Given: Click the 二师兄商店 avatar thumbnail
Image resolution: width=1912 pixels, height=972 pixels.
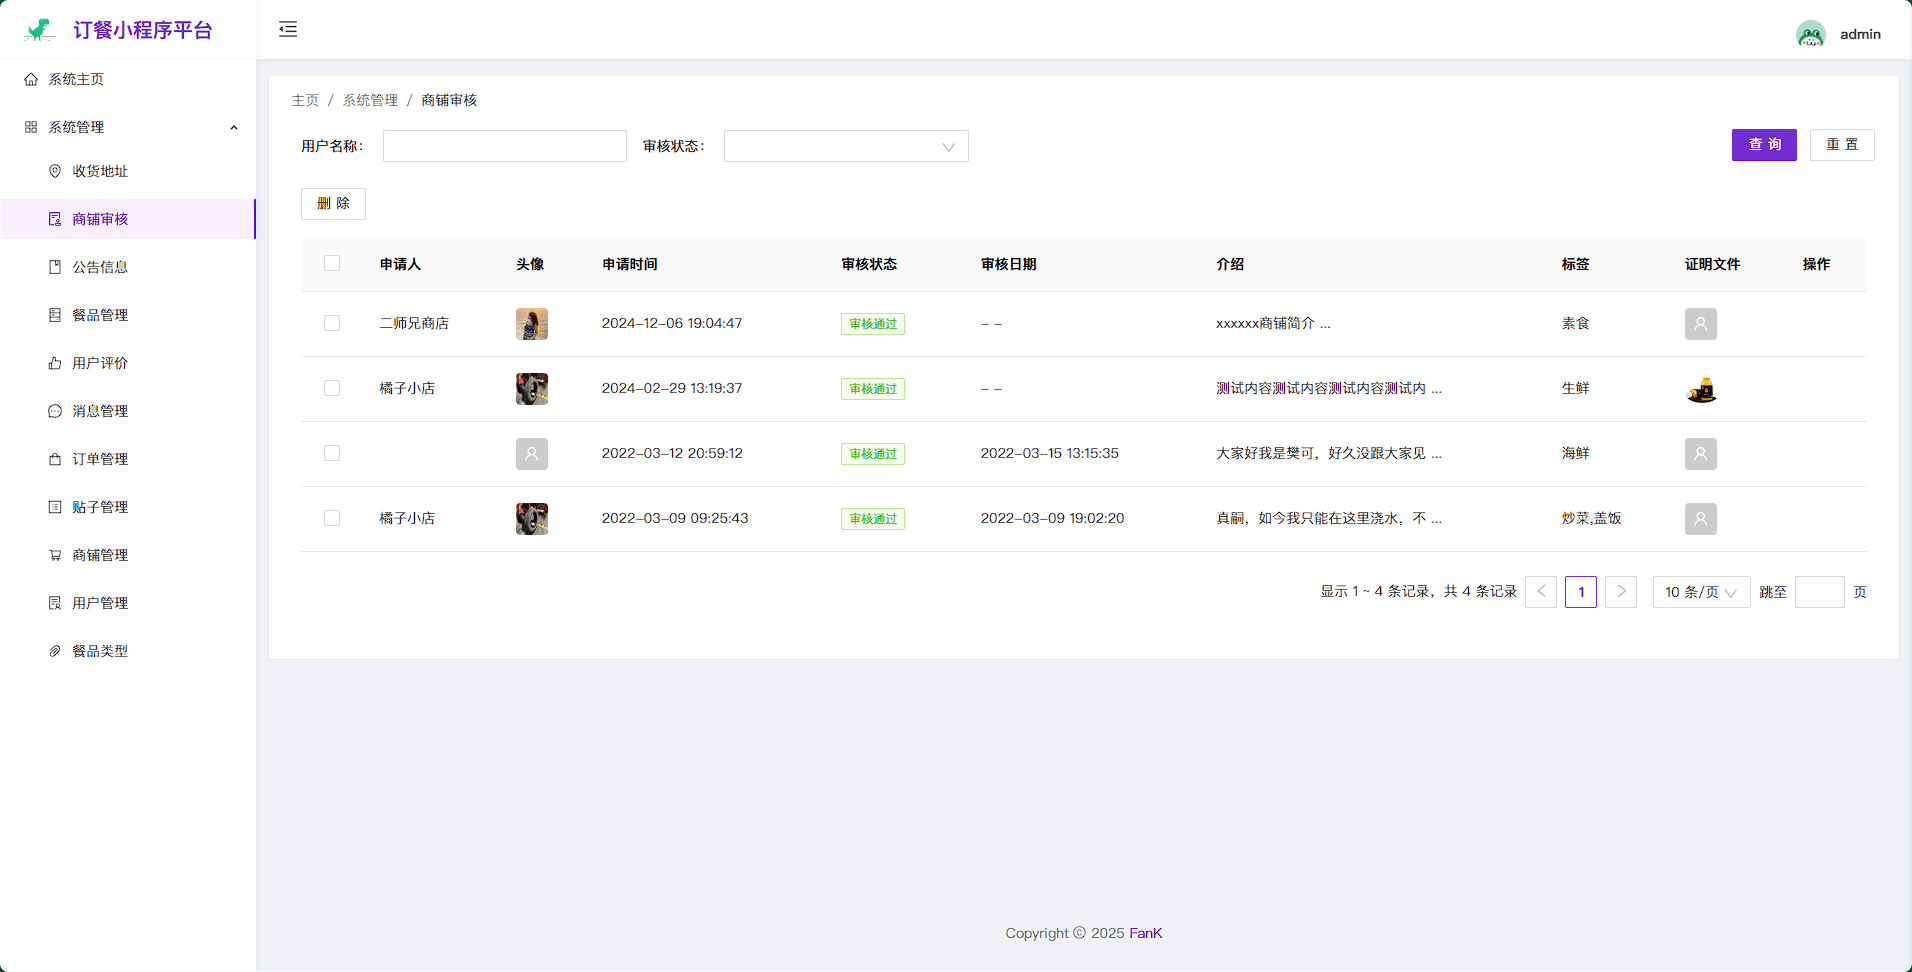Looking at the screenshot, I should (531, 324).
